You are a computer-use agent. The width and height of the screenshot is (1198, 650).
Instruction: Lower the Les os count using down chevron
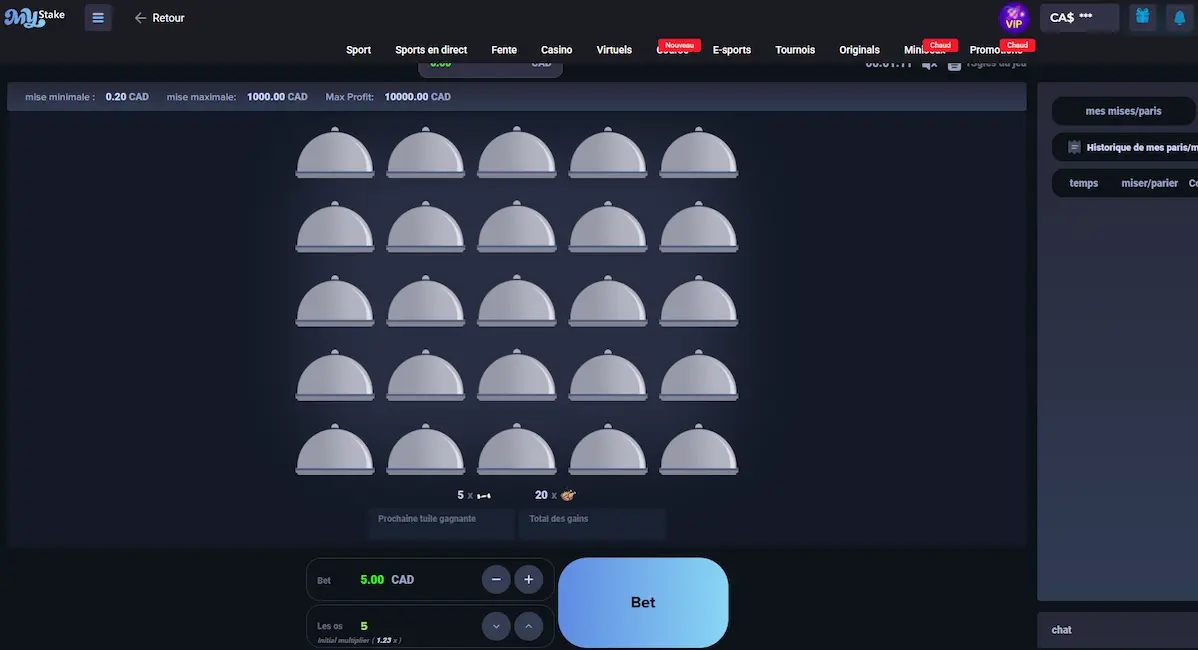point(496,626)
